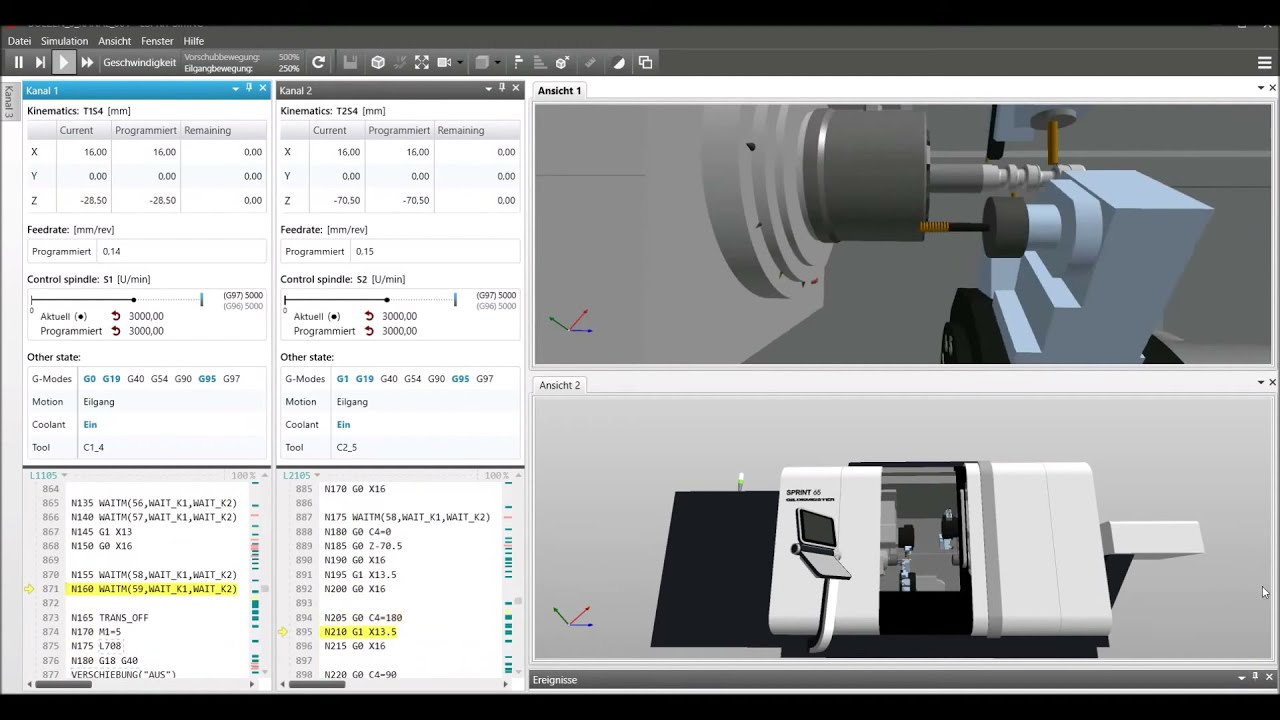Click the save disk icon
This screenshot has height=720, width=1280.
point(350,62)
